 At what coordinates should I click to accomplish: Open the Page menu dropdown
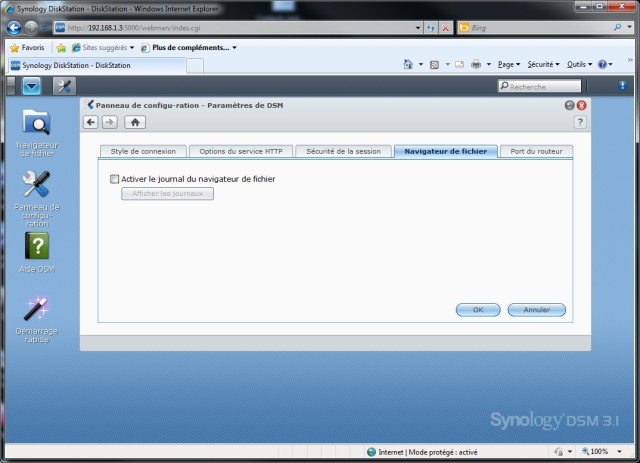tap(509, 65)
